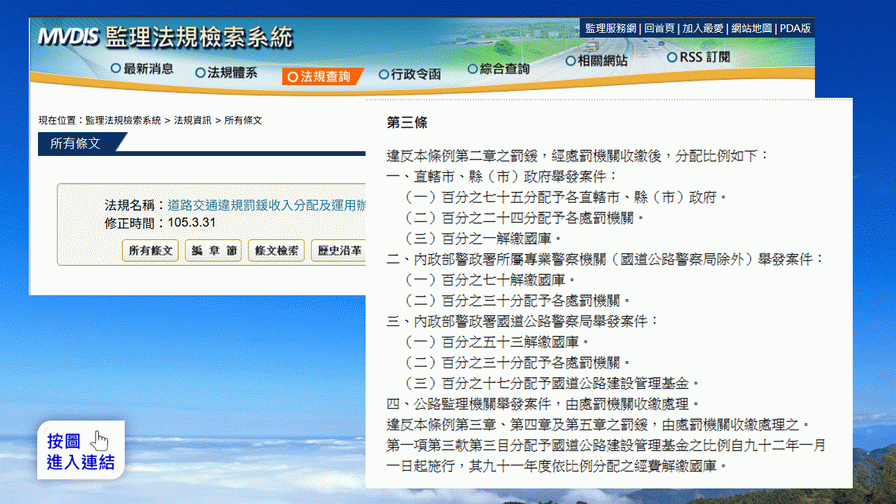Open the RSS 訂閱 tab
The image size is (896, 504).
[x=704, y=58]
